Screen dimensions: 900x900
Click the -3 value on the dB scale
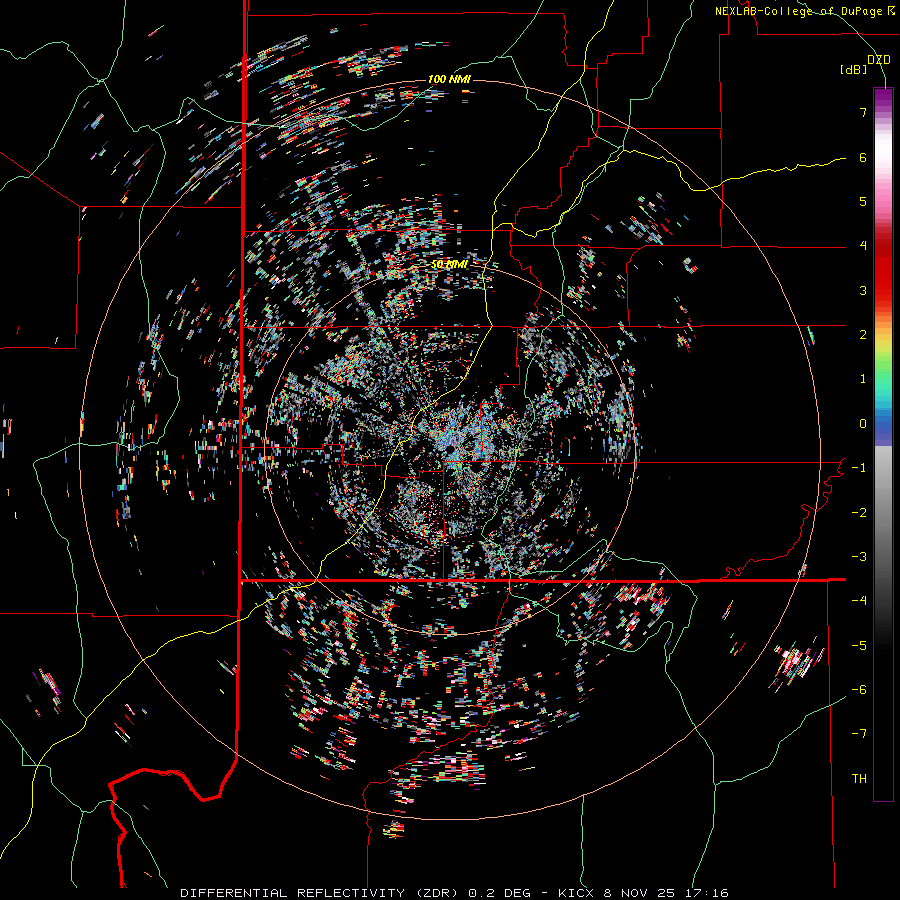(x=859, y=557)
